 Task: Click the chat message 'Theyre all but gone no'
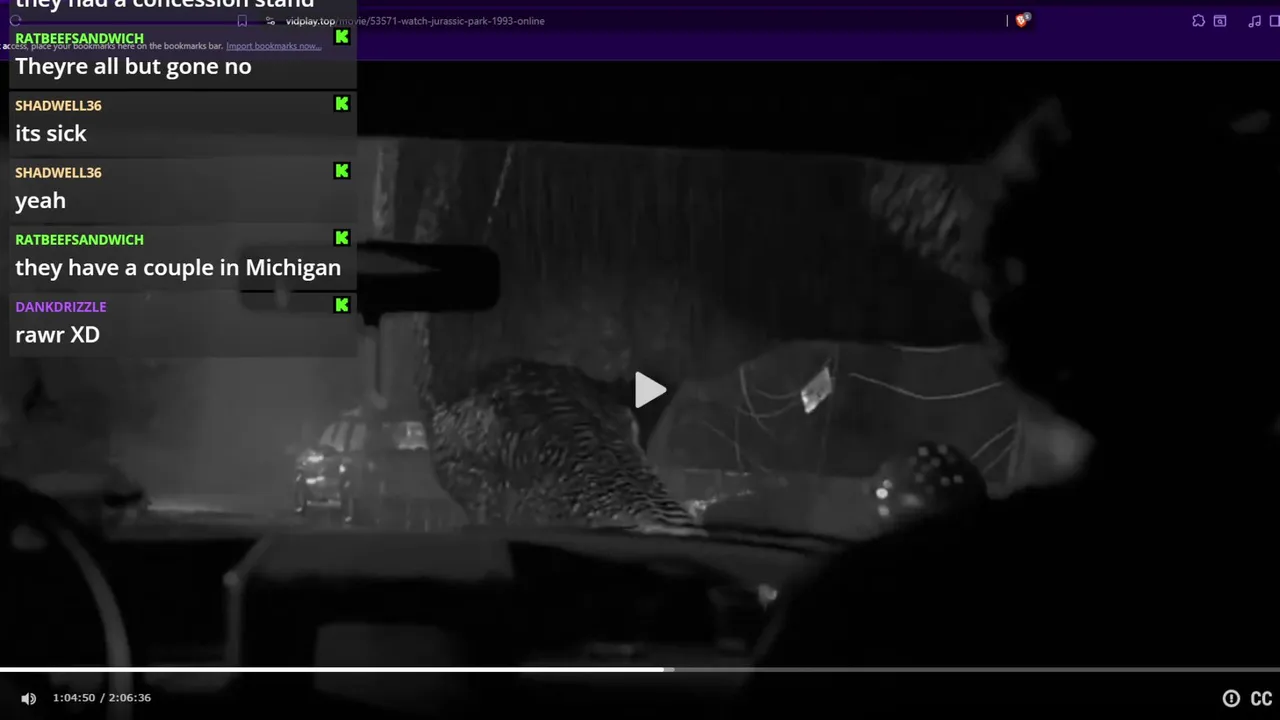pos(133,66)
